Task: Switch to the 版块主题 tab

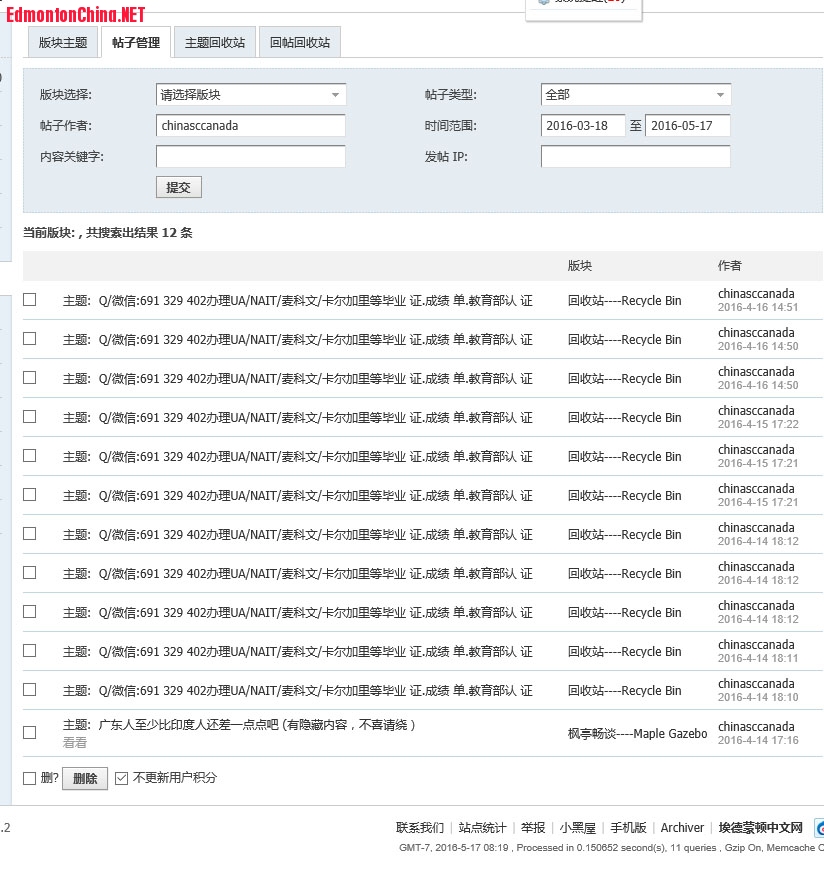Action: [x=62, y=43]
